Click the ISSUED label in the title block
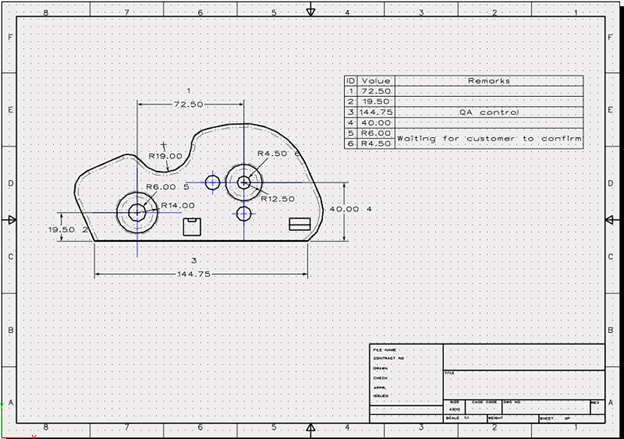 (x=381, y=396)
